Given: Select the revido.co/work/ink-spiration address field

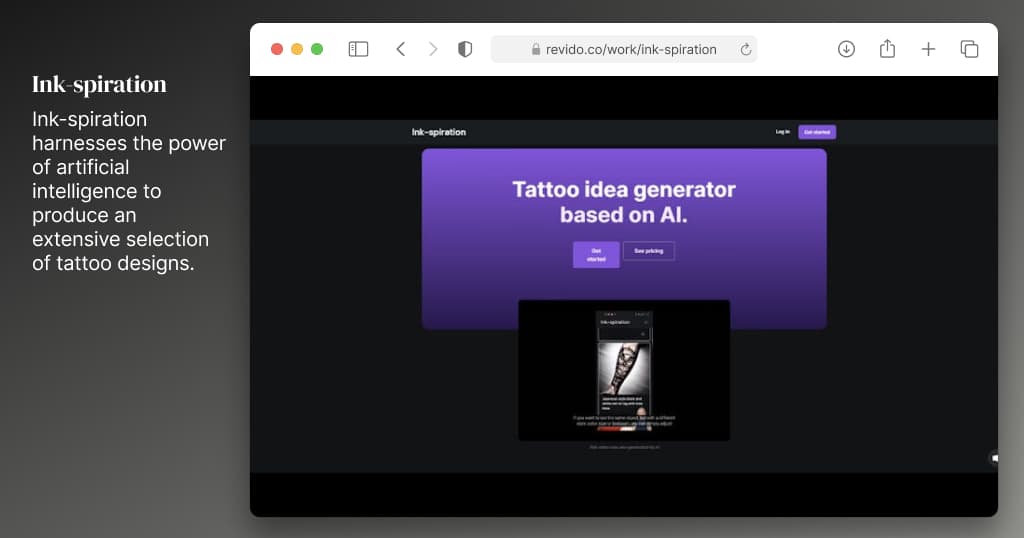Looking at the screenshot, I should coord(630,49).
